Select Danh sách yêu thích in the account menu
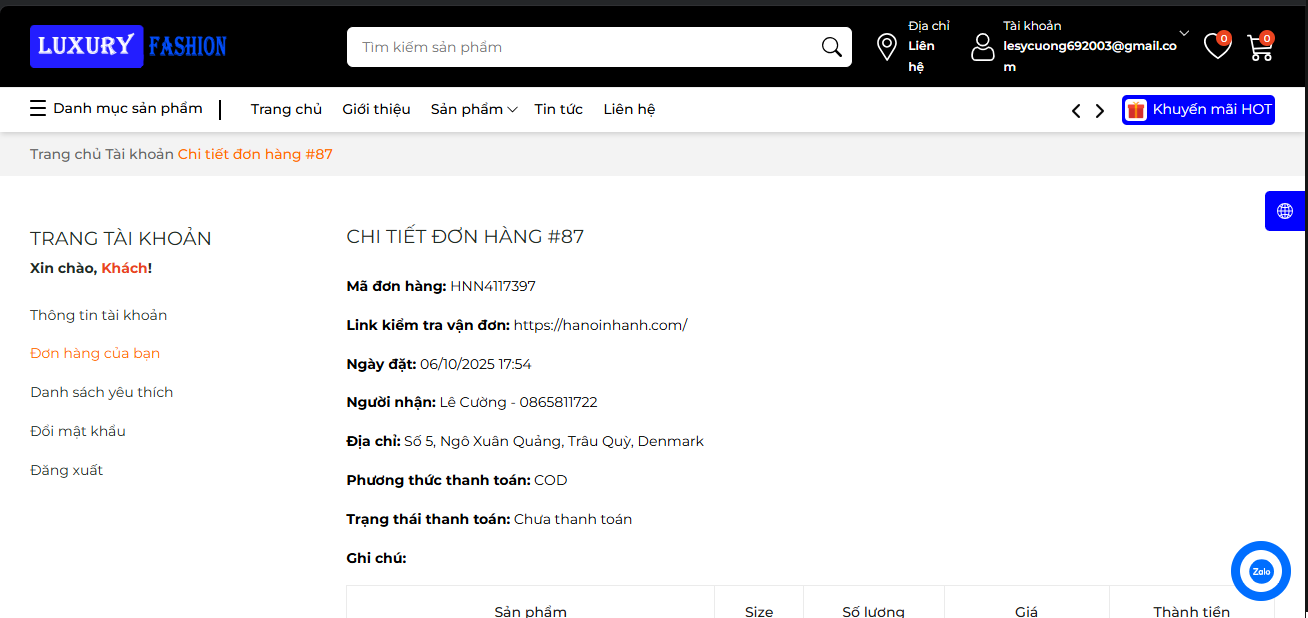The height and width of the screenshot is (618, 1308). [x=101, y=392]
